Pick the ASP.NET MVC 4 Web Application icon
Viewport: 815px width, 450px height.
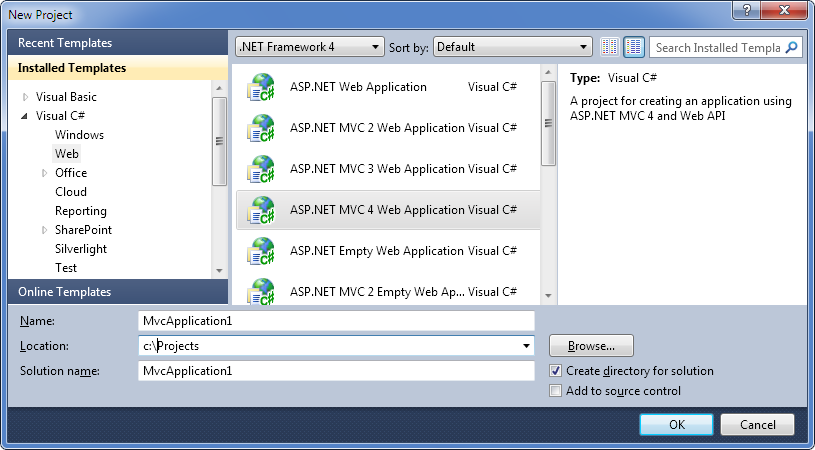click(x=262, y=210)
